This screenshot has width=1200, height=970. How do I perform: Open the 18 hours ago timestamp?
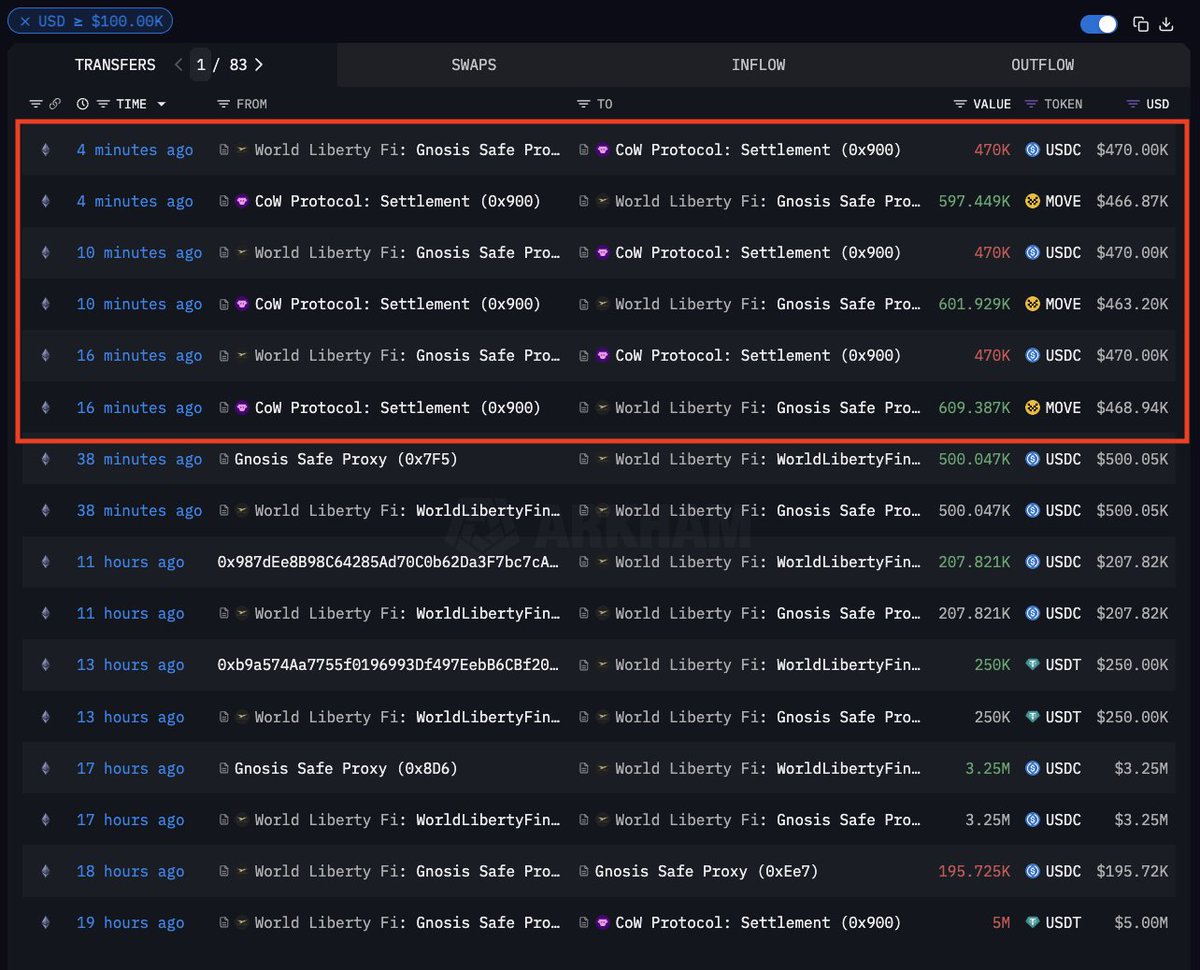[x=130, y=871]
